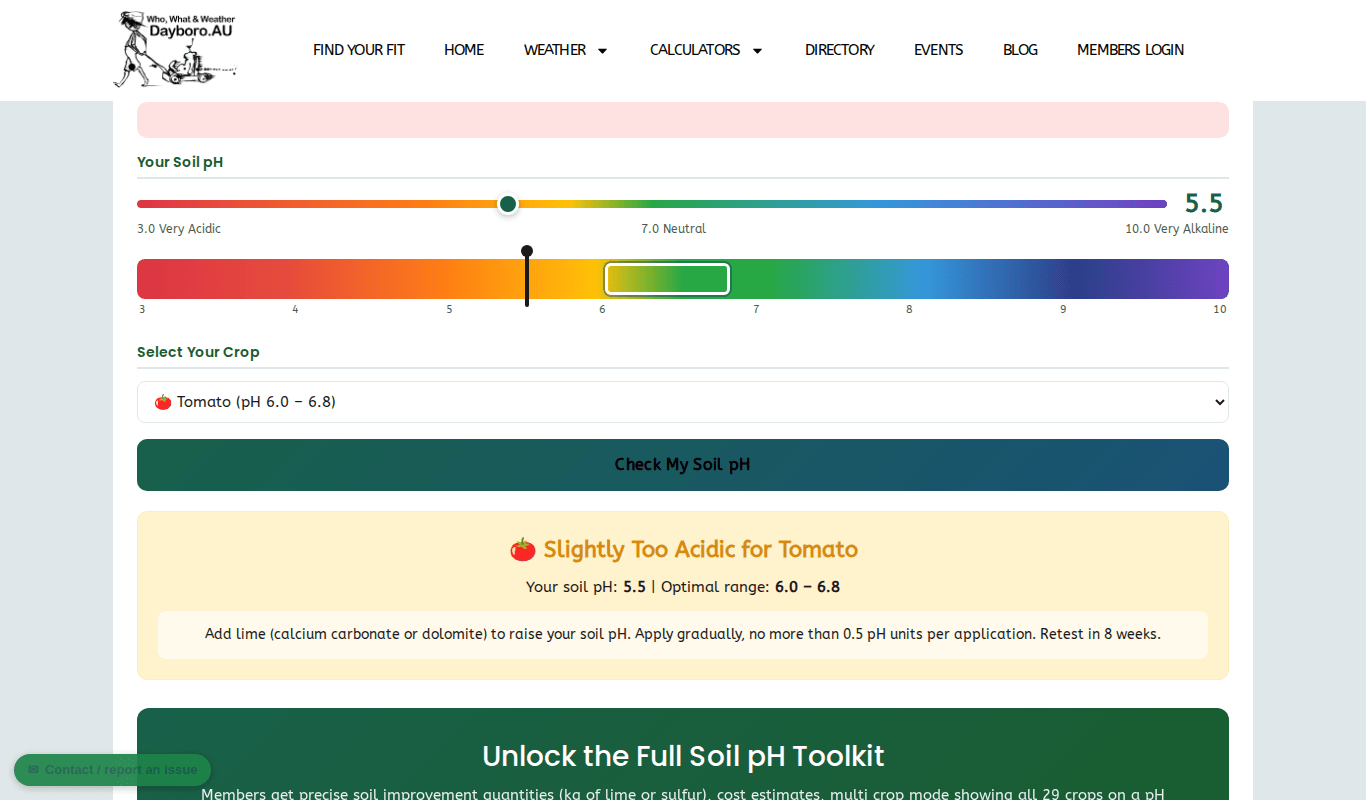Open the Directory menu item

pyautogui.click(x=840, y=50)
